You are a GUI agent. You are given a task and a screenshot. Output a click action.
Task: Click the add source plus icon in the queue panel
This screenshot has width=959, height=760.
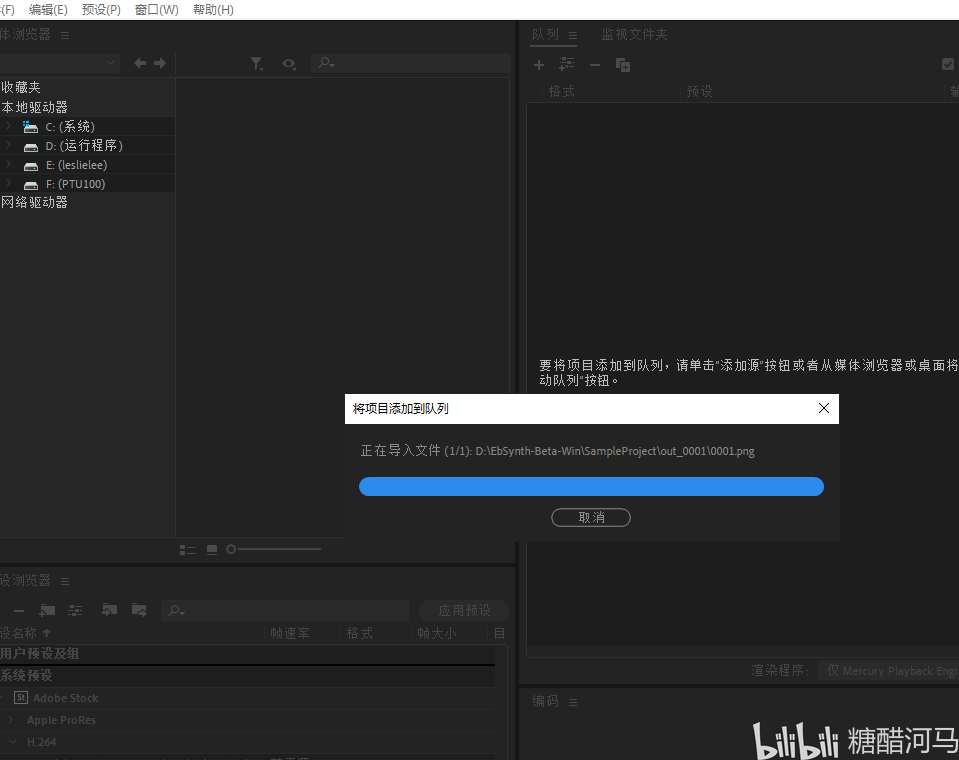[539, 65]
